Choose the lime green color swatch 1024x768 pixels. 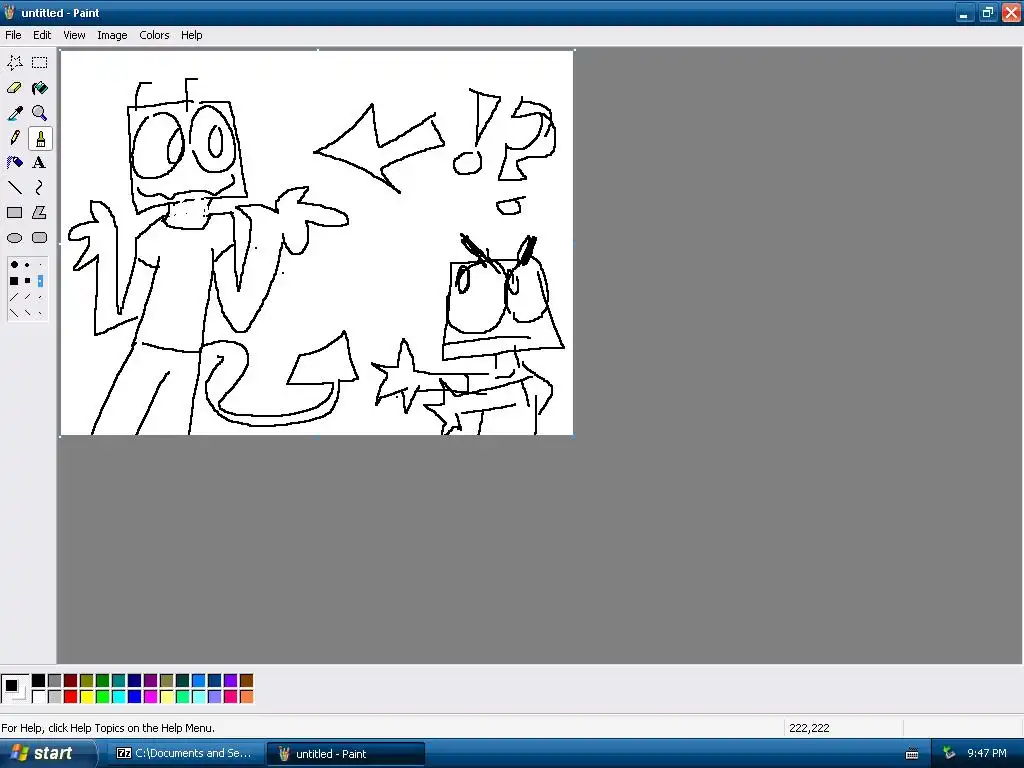(103, 697)
